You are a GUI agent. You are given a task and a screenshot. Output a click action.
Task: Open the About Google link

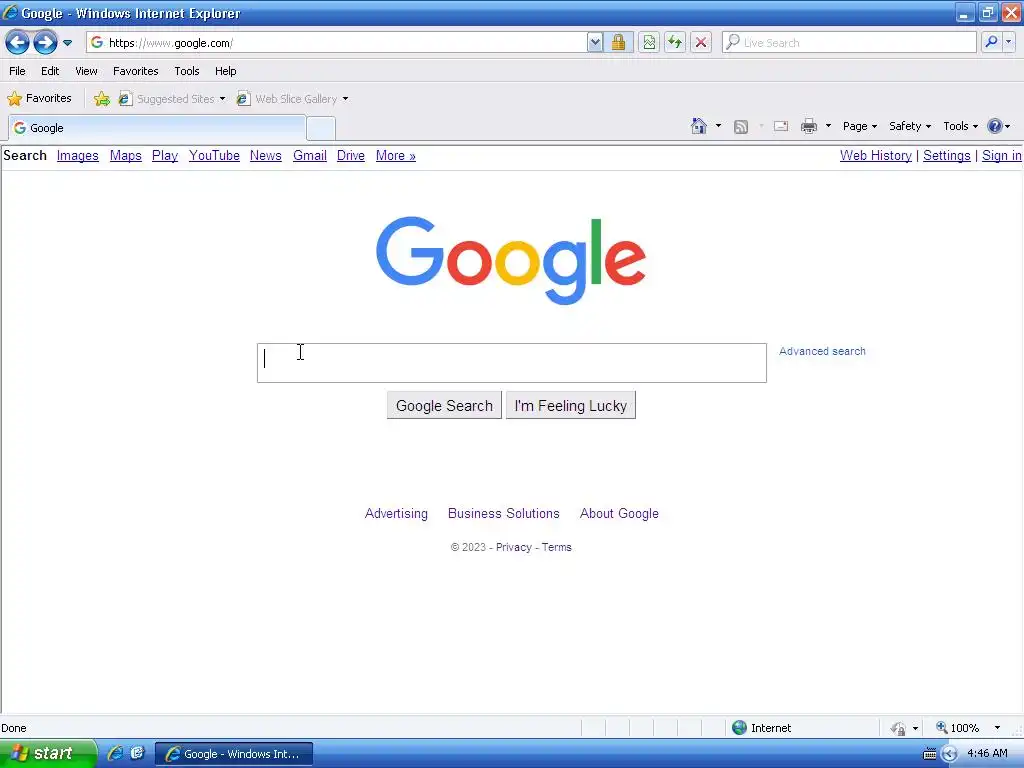[x=619, y=513]
